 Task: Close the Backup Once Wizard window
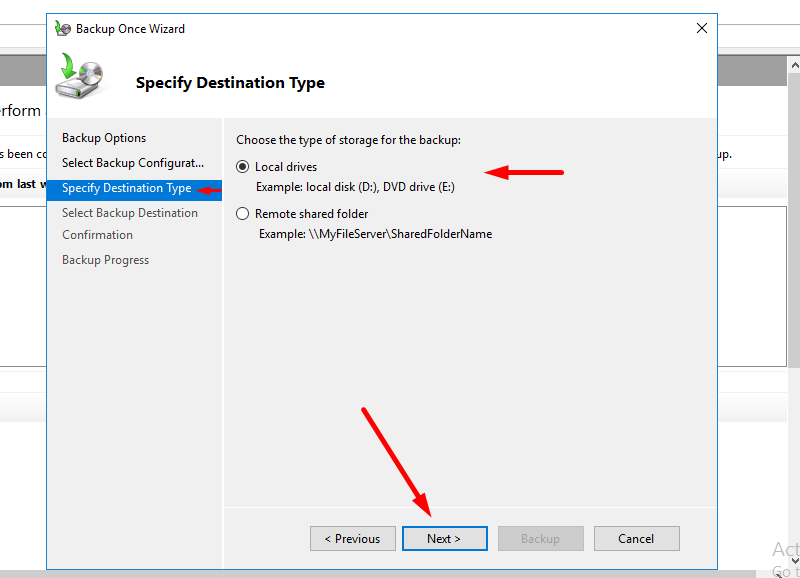click(x=702, y=29)
